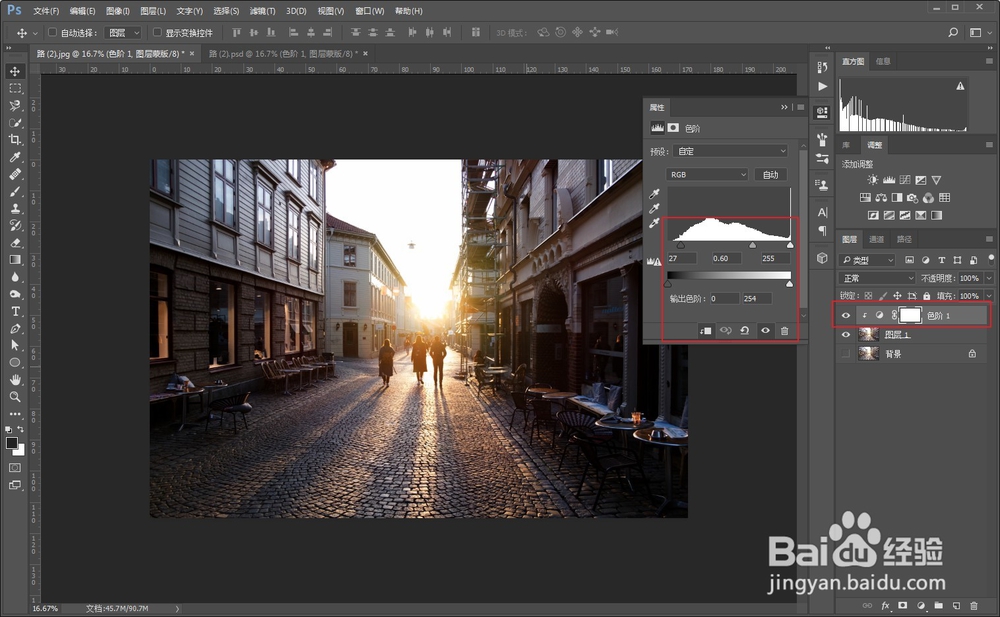Add layer style using the fx icon
1000x617 pixels.
[x=885, y=606]
